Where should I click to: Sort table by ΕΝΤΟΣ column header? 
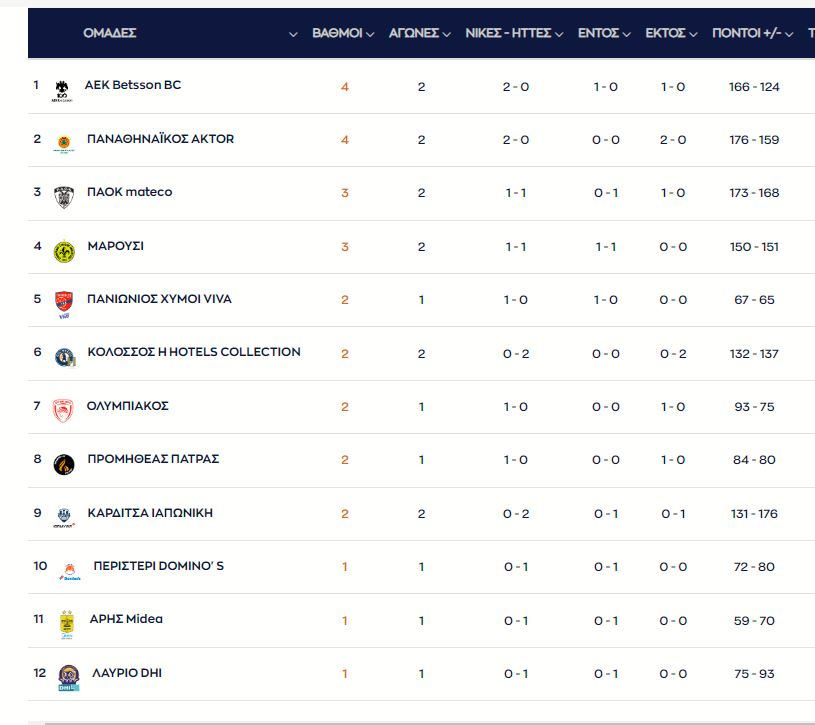pos(604,33)
